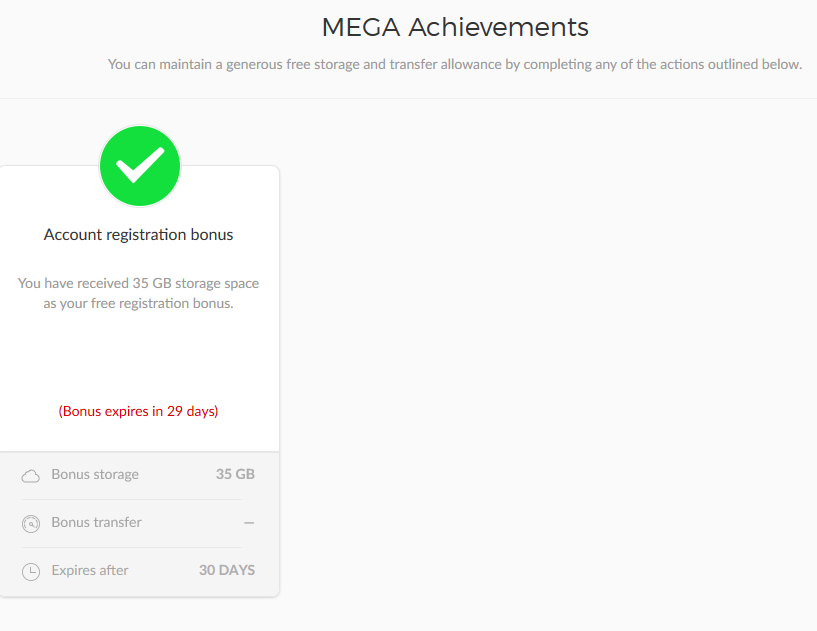Screen dimensions: 817x631
Task: Select the Bonus storage label
Action: pyautogui.click(x=95, y=474)
